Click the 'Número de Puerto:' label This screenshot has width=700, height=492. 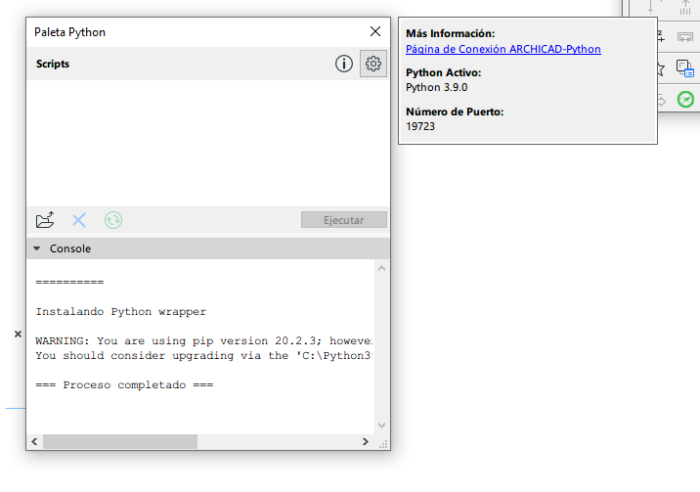[x=454, y=112]
